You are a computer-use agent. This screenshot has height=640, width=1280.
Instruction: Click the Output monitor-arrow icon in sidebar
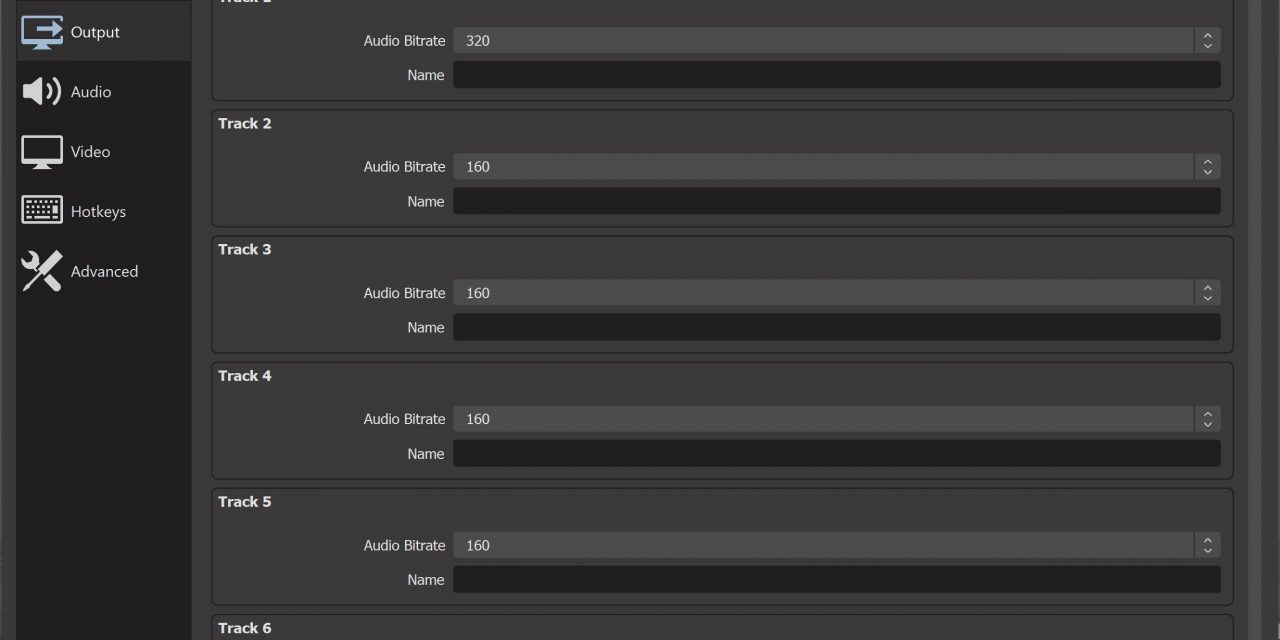[x=42, y=32]
